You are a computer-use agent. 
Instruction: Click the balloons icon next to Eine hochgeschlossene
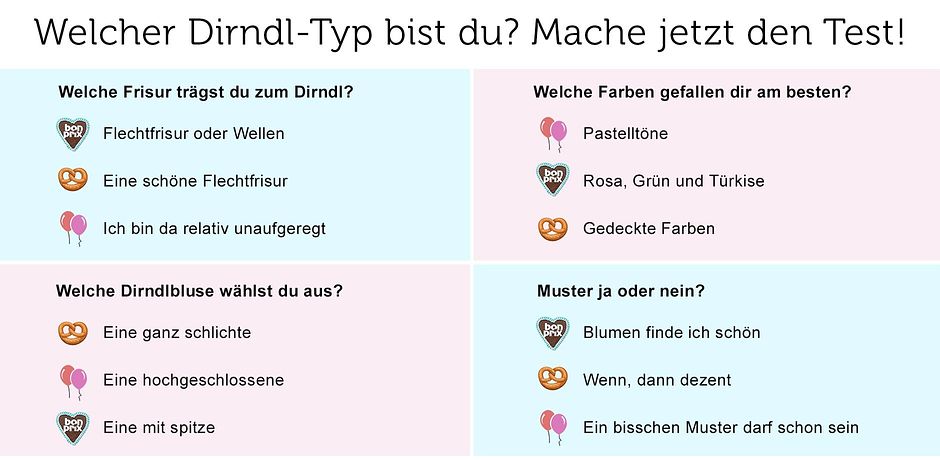tap(73, 382)
